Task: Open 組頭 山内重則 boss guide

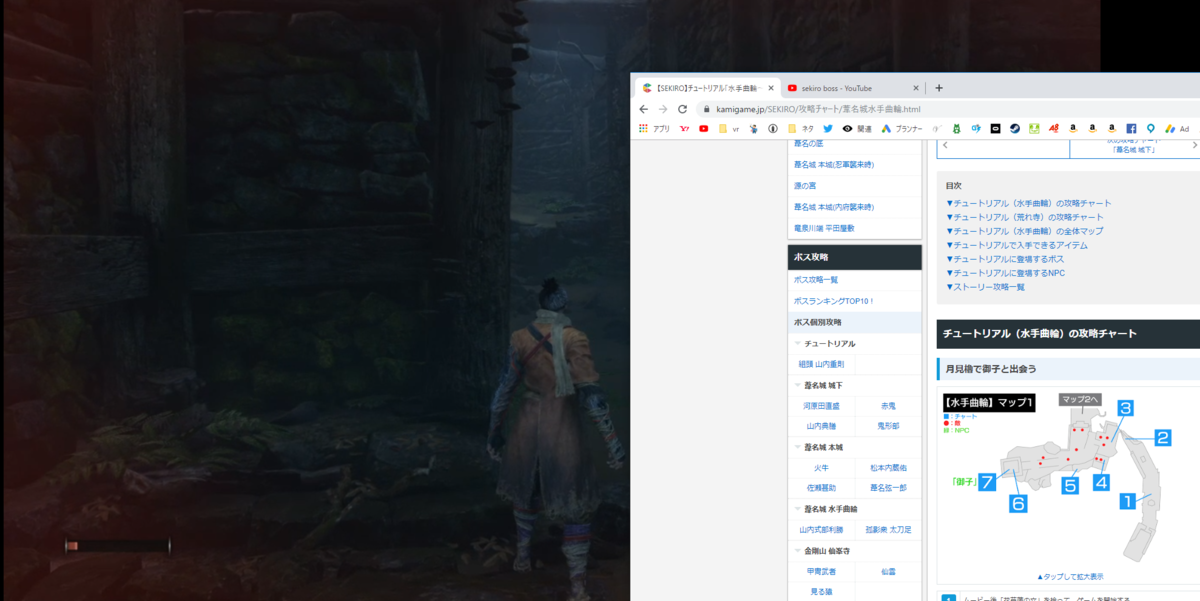Action: [x=821, y=365]
